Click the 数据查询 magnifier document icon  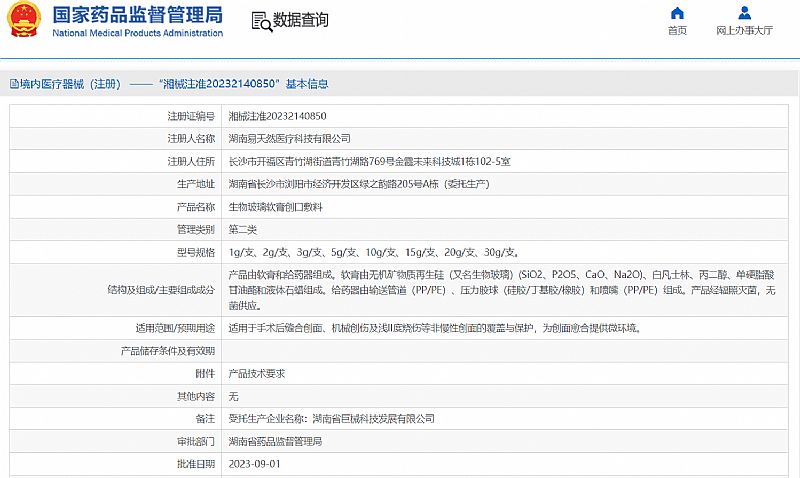(x=259, y=21)
